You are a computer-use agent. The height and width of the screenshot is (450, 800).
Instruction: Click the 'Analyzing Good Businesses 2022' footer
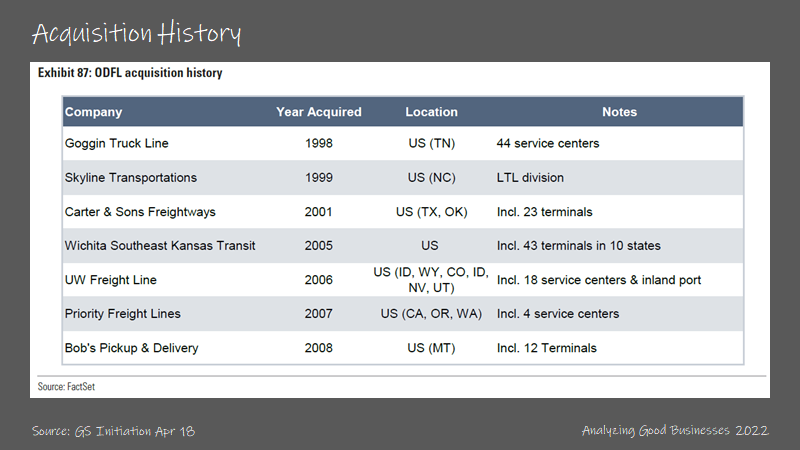tap(675, 431)
